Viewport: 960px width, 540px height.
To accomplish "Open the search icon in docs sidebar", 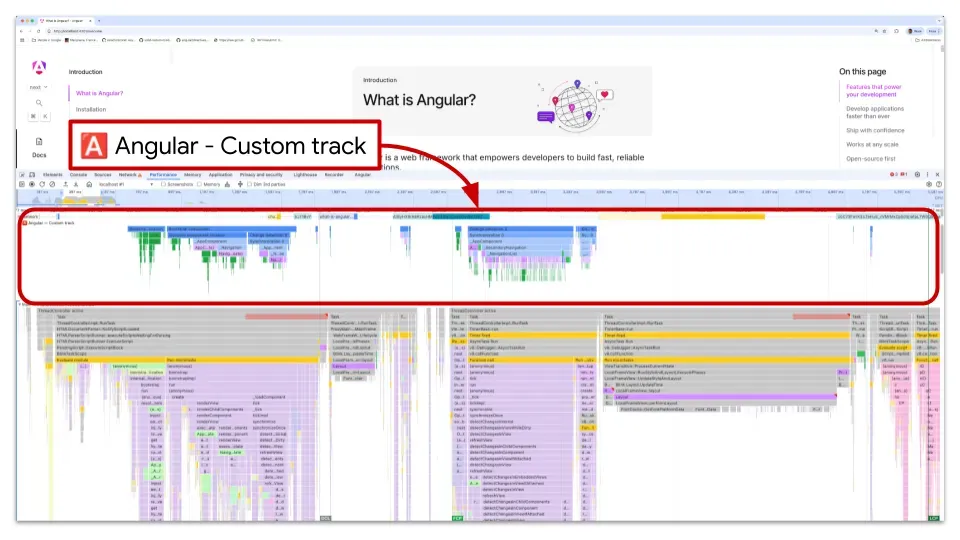I will [x=39, y=103].
